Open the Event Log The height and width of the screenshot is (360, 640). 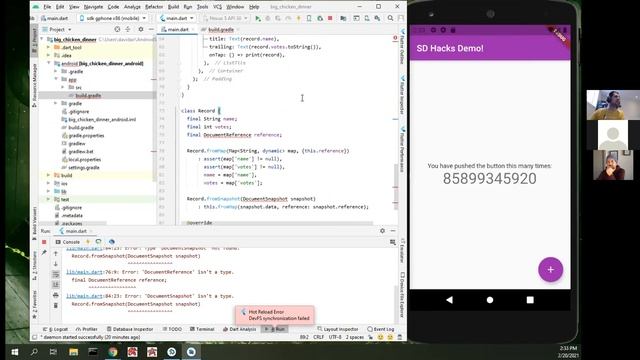[x=381, y=329]
